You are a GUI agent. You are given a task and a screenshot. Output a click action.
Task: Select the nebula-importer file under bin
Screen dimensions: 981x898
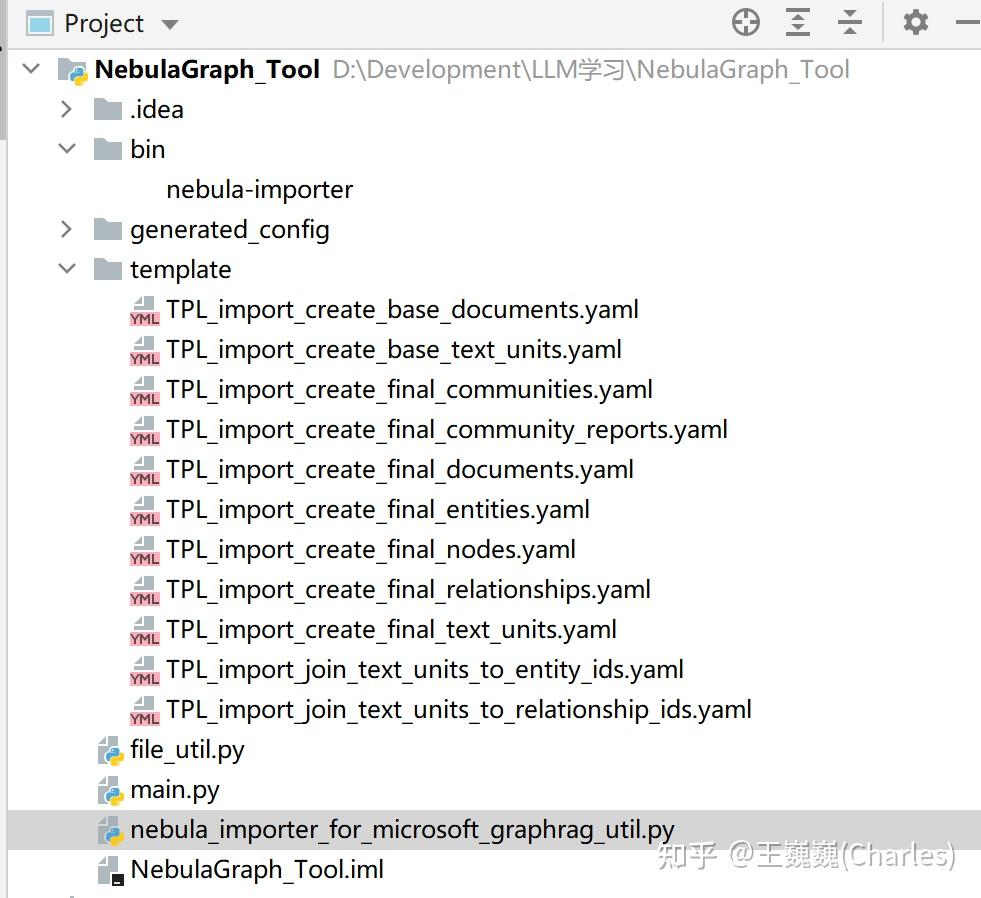(259, 189)
